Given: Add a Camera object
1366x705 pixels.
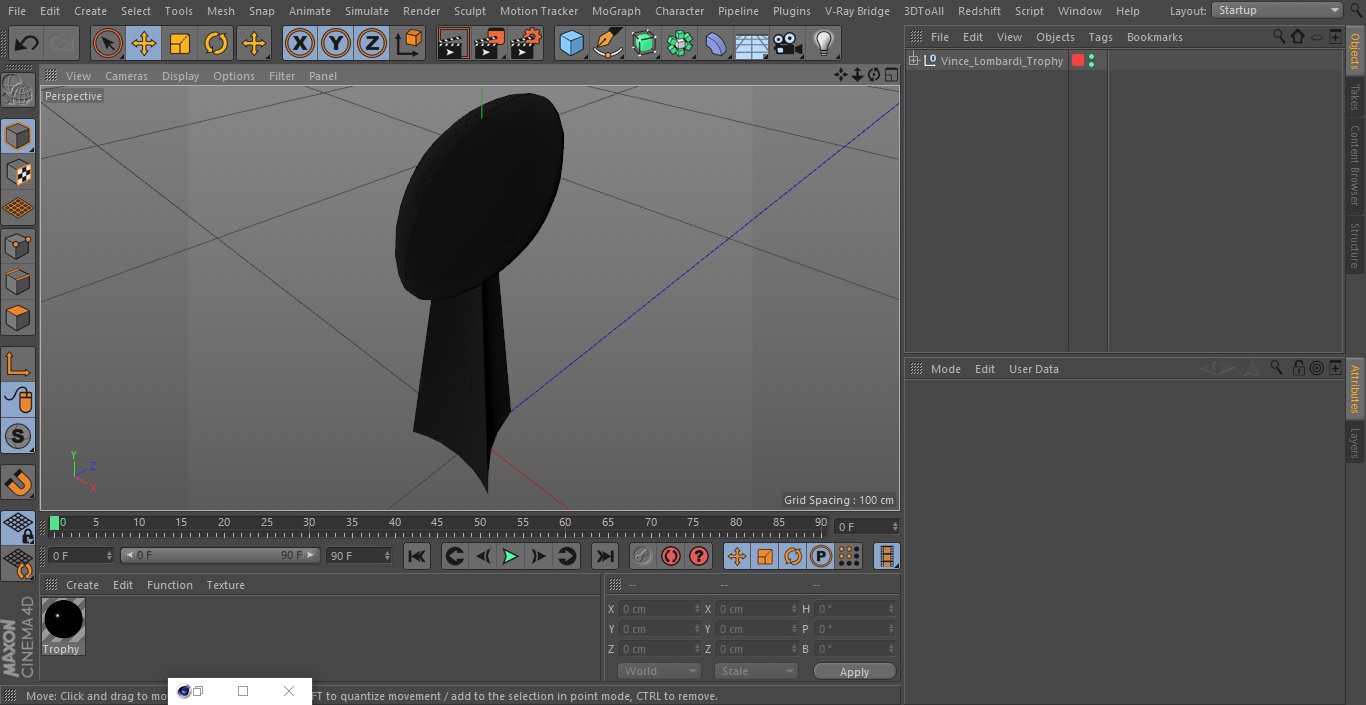Looking at the screenshot, I should coord(788,43).
